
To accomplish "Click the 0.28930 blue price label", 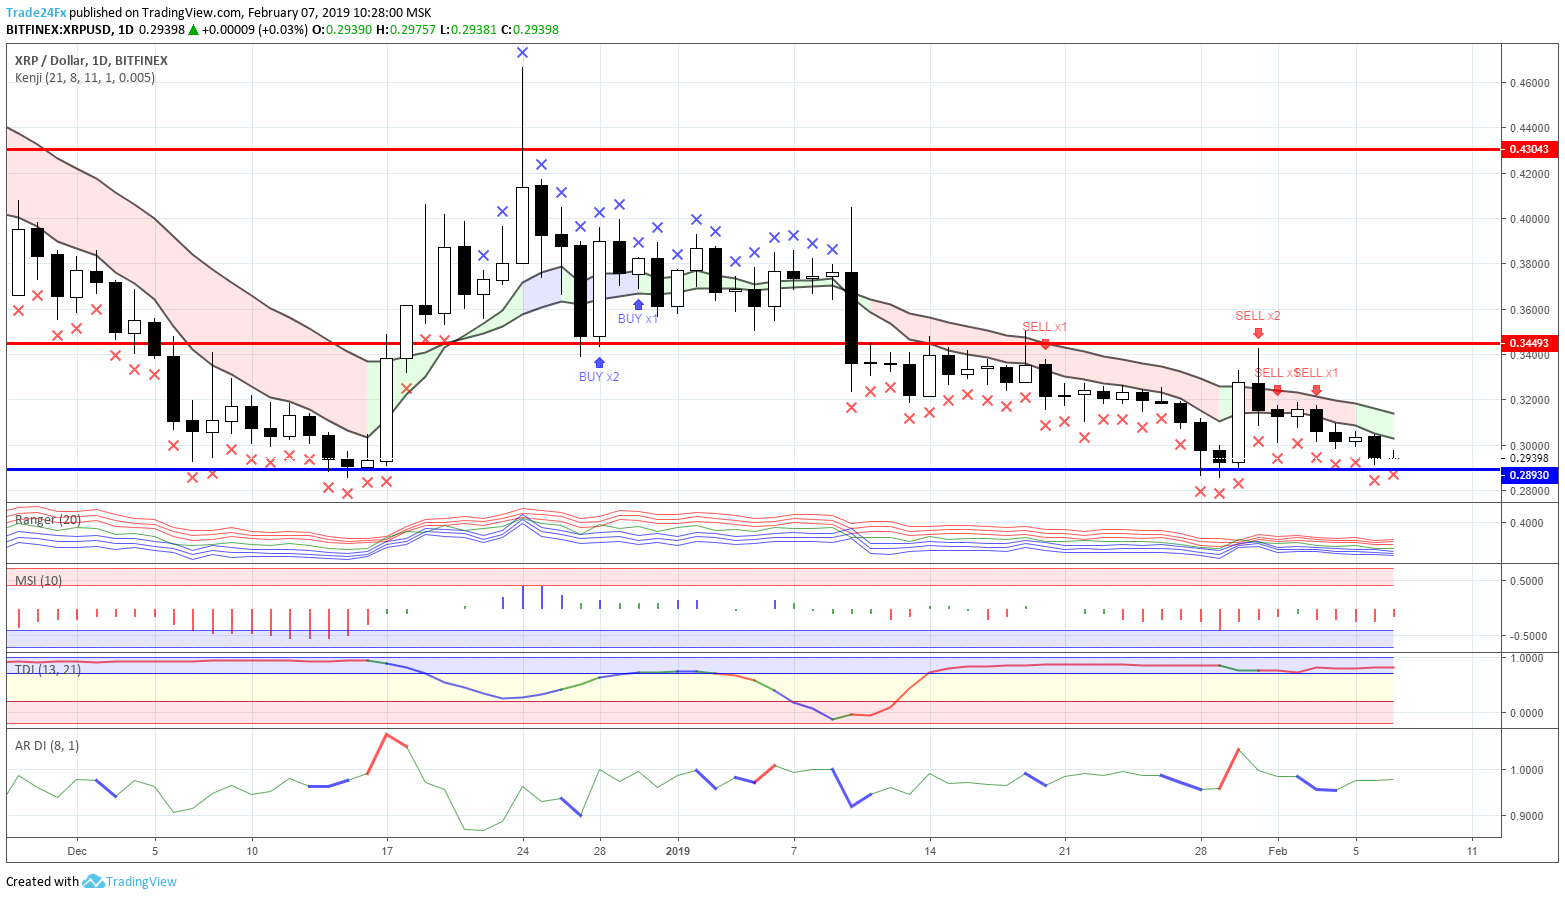I will point(1529,475).
